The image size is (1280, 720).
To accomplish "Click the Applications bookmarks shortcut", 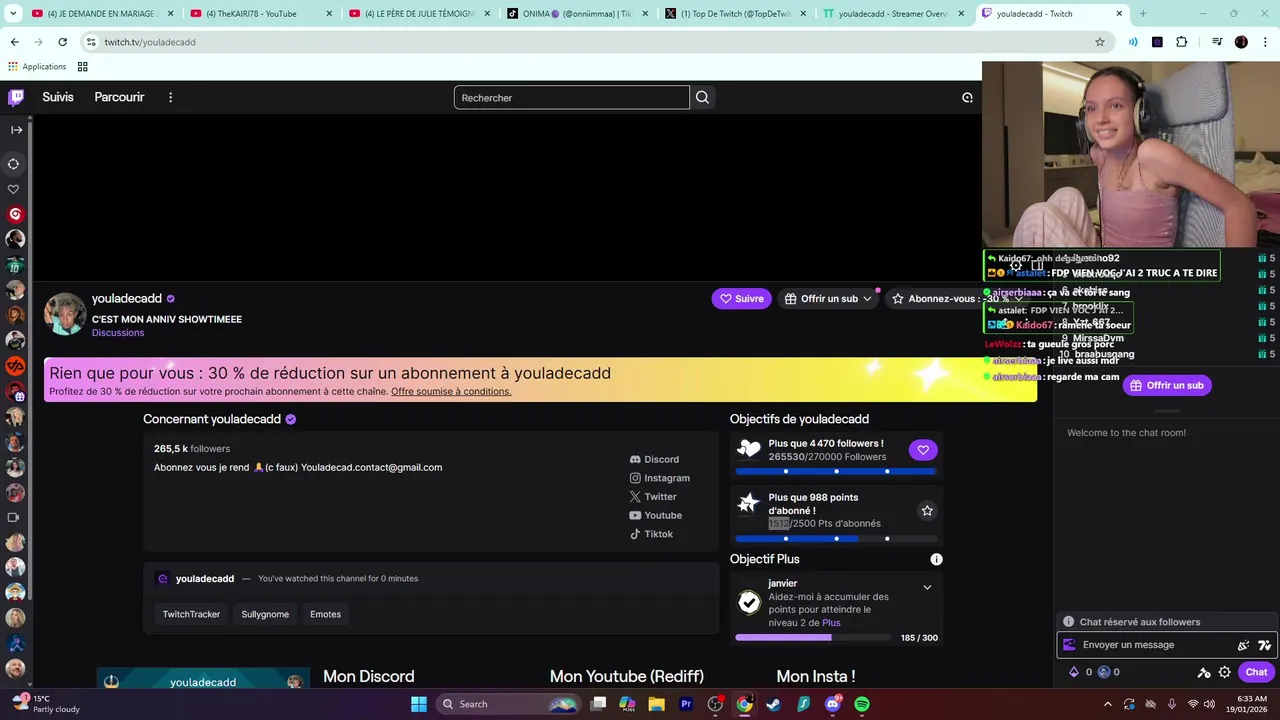I will 37,67.
